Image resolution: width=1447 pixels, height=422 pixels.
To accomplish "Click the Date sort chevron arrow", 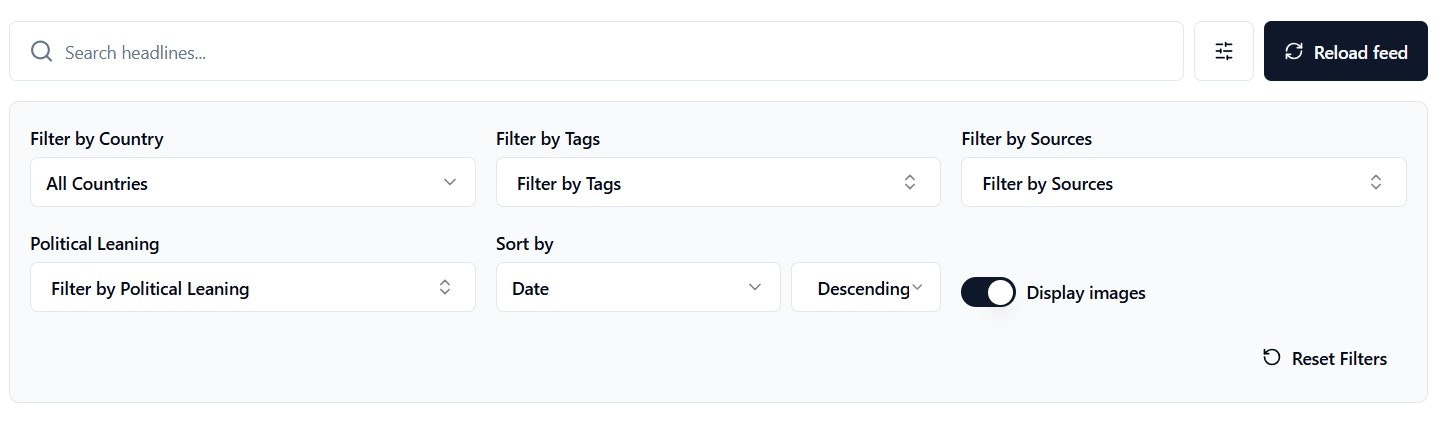I will (756, 288).
